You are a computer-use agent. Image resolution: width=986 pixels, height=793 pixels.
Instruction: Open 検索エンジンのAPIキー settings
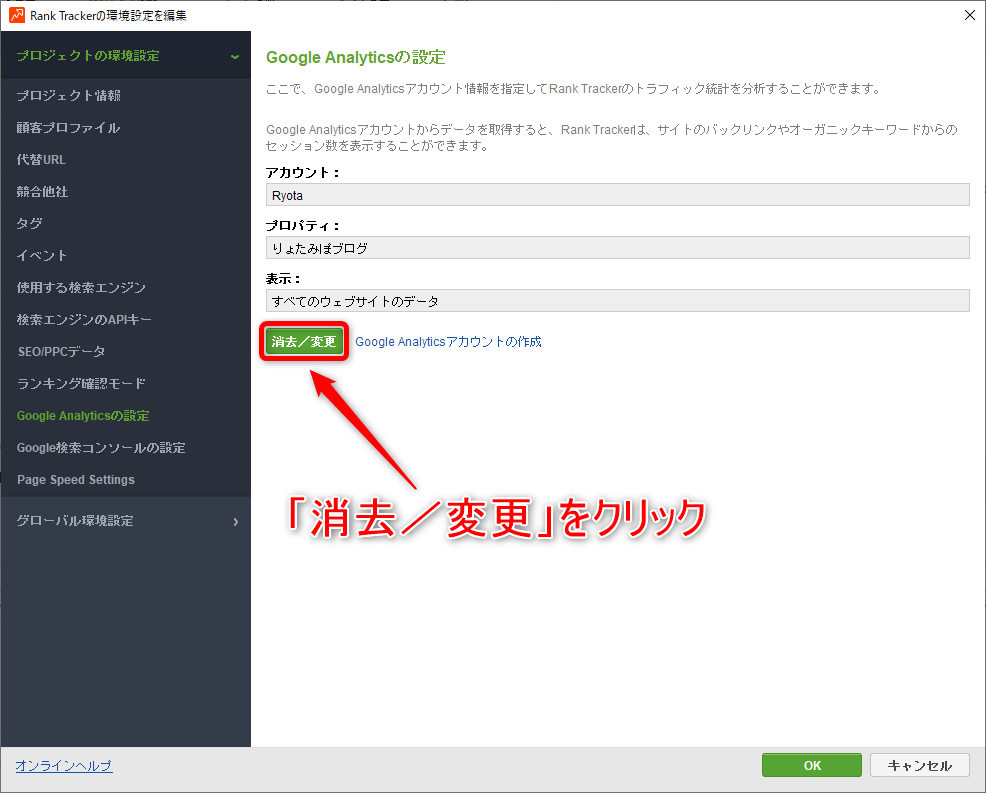point(84,320)
